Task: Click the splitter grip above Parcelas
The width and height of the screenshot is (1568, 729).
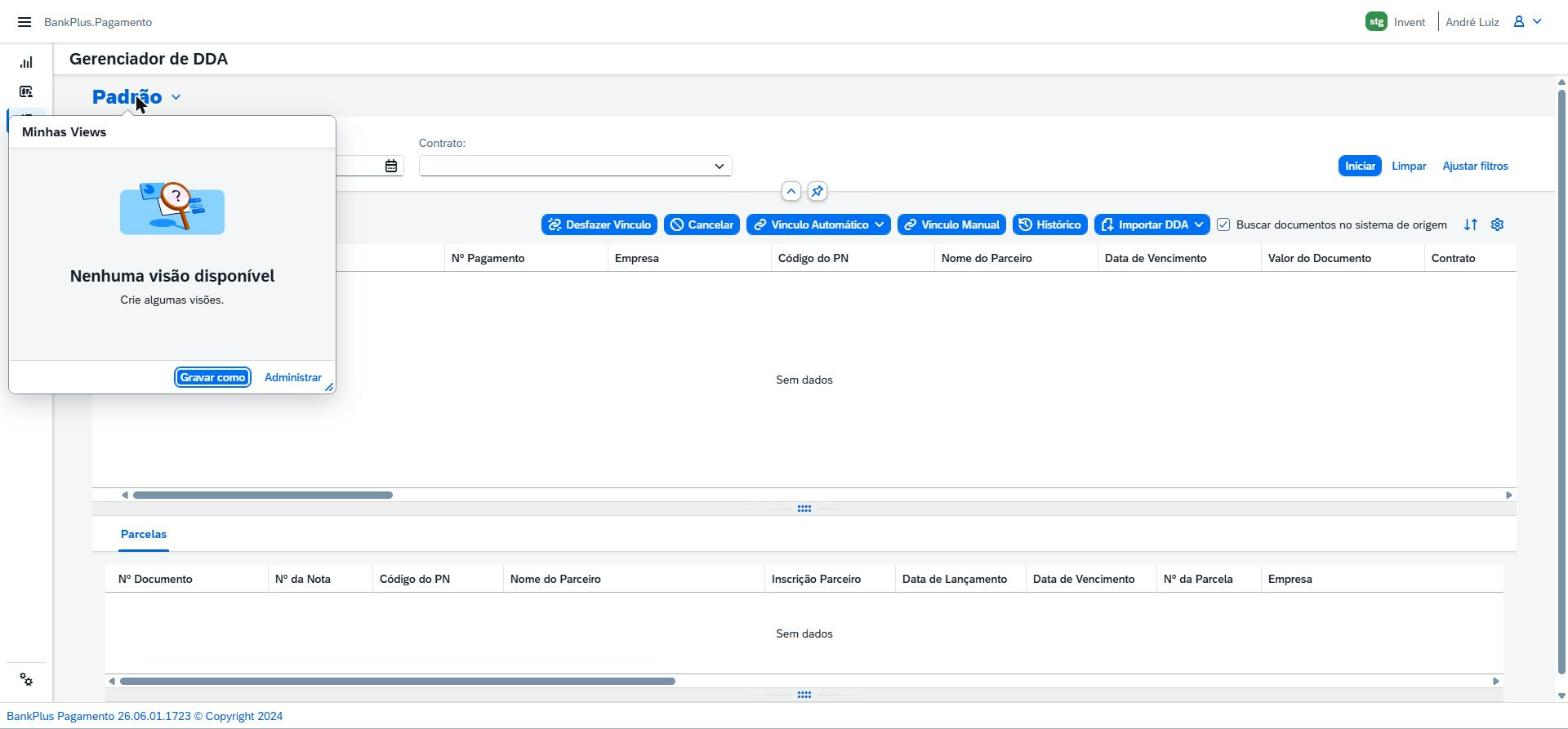Action: (804, 509)
